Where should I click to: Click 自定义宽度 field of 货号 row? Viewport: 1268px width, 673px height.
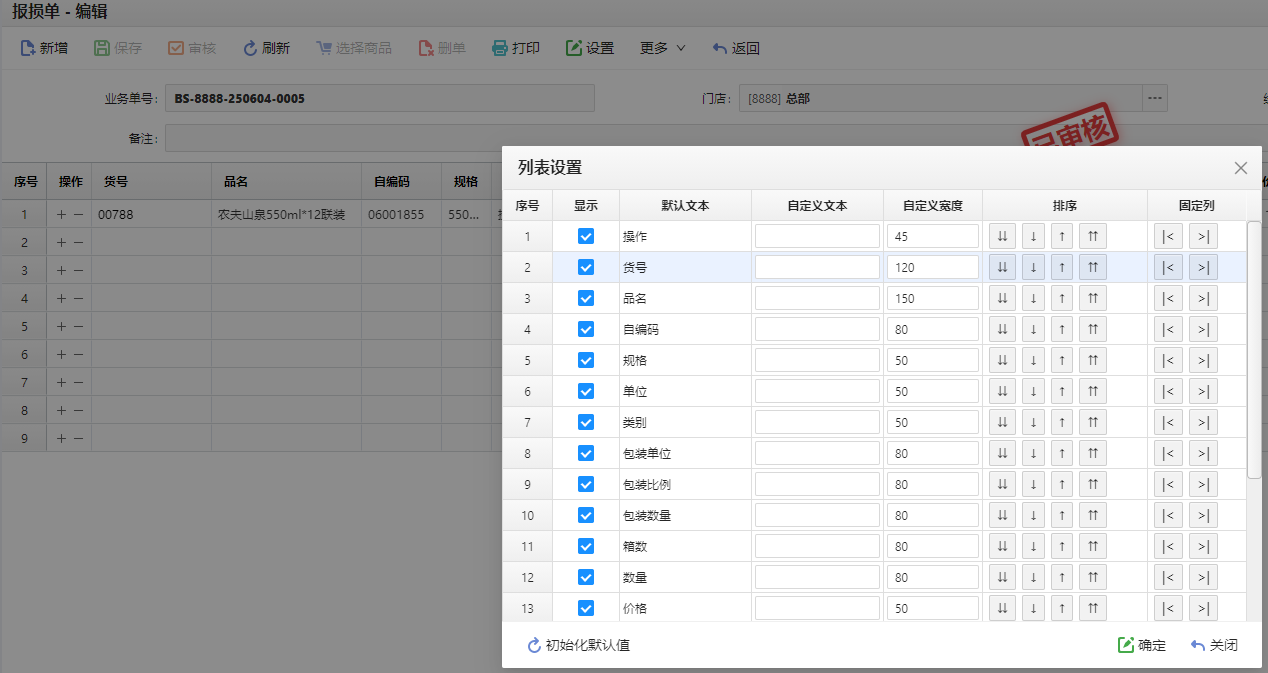pyautogui.click(x=933, y=268)
